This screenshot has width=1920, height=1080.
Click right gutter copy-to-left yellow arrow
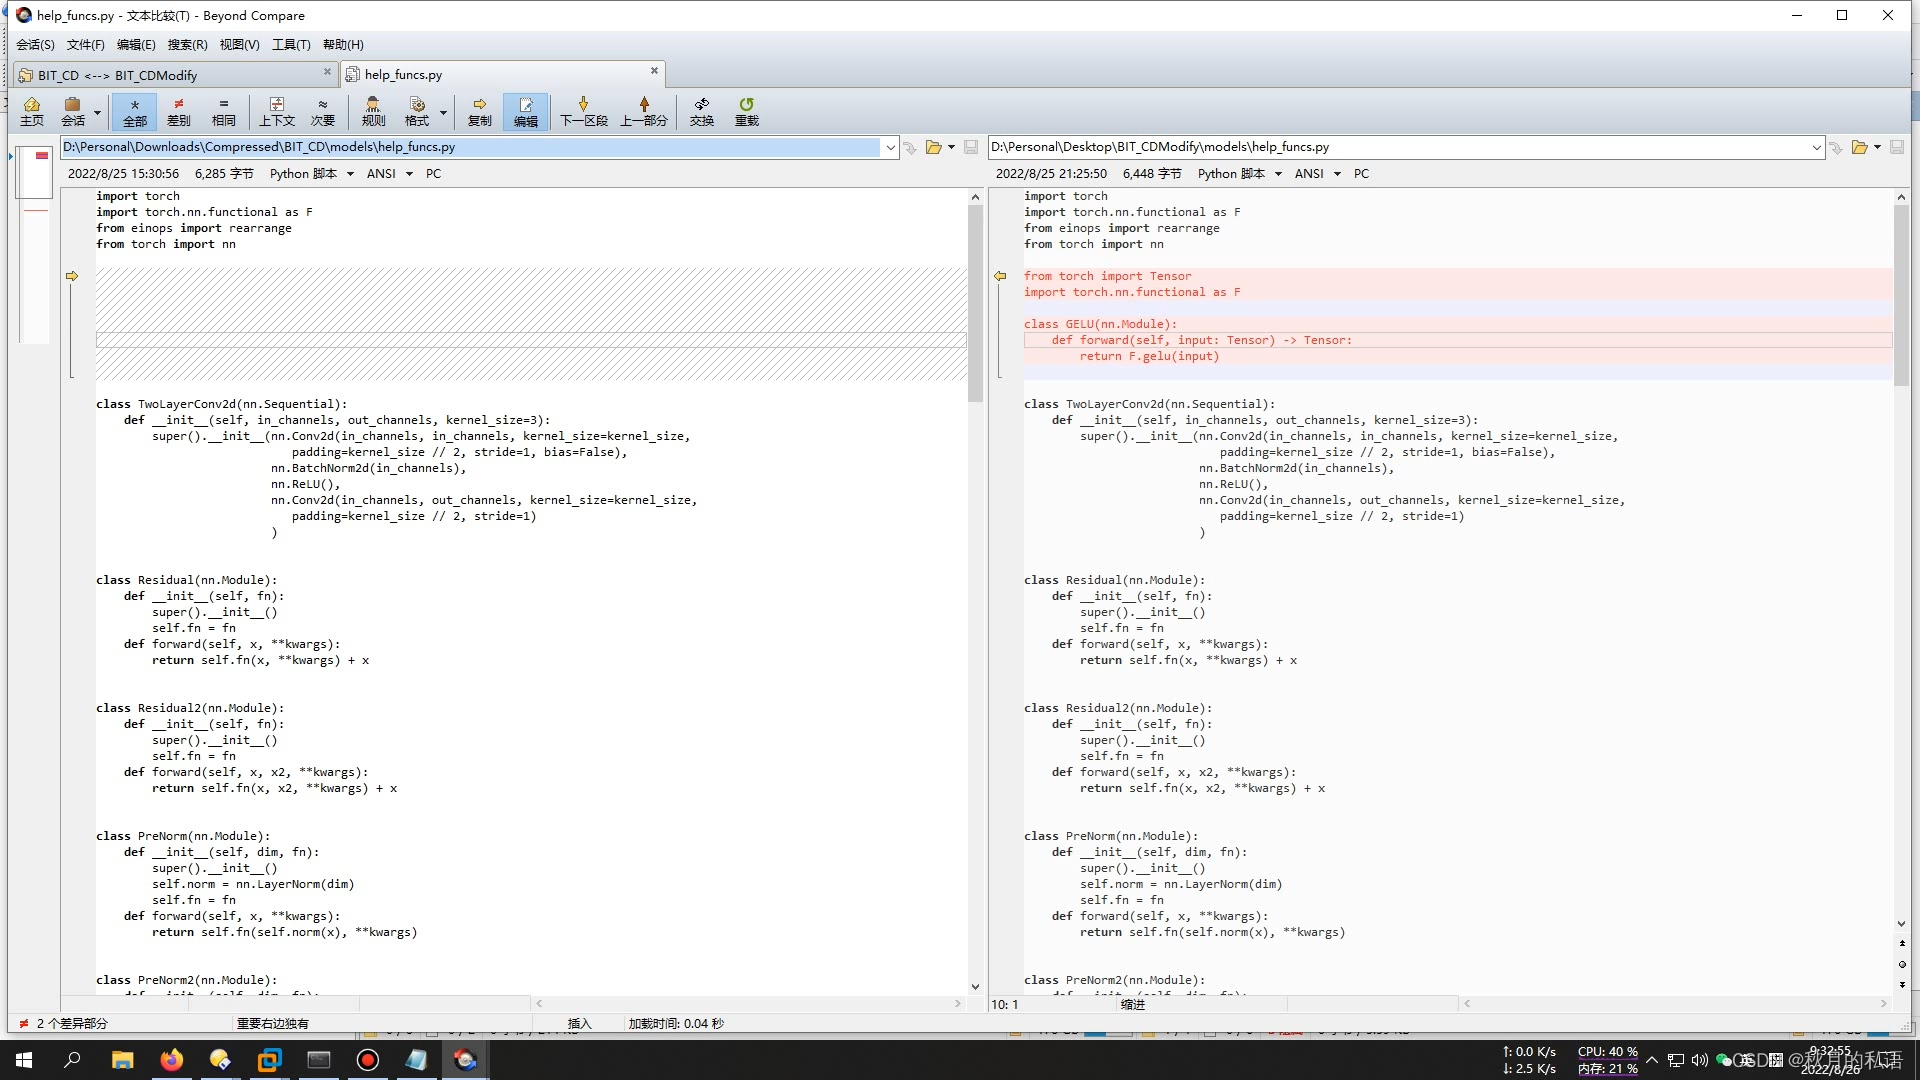click(1000, 276)
